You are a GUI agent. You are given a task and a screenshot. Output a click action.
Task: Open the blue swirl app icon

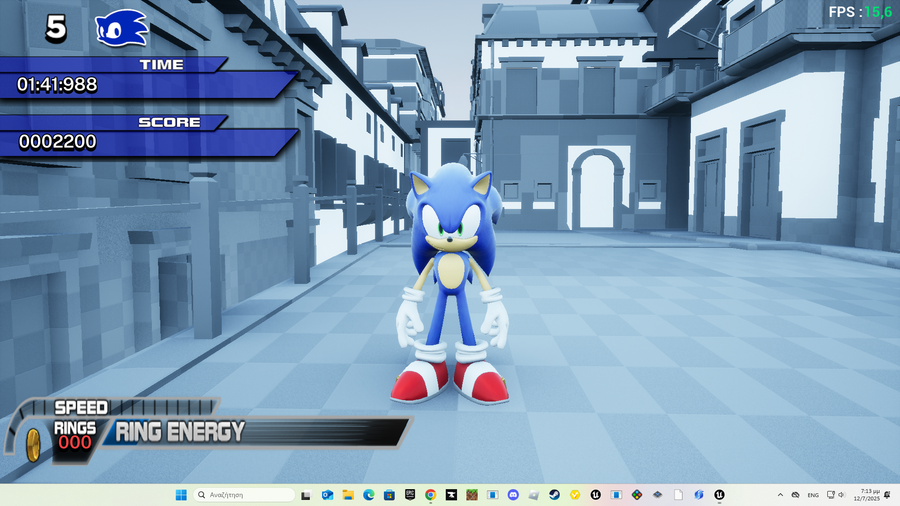(699, 495)
